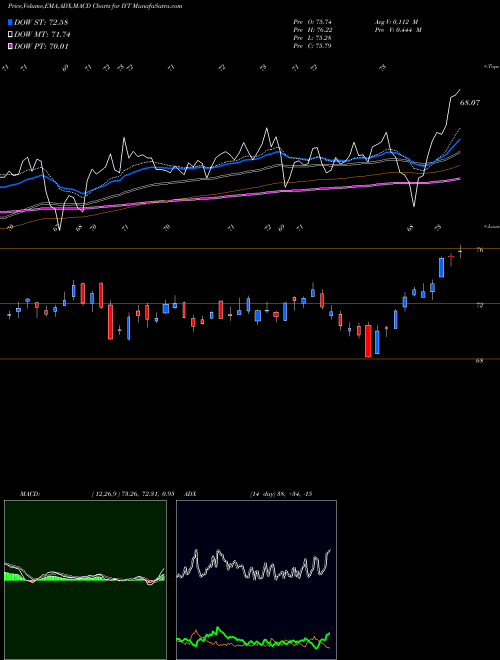Click the 'DOW PT: 70.01' legend label

coord(41,46)
